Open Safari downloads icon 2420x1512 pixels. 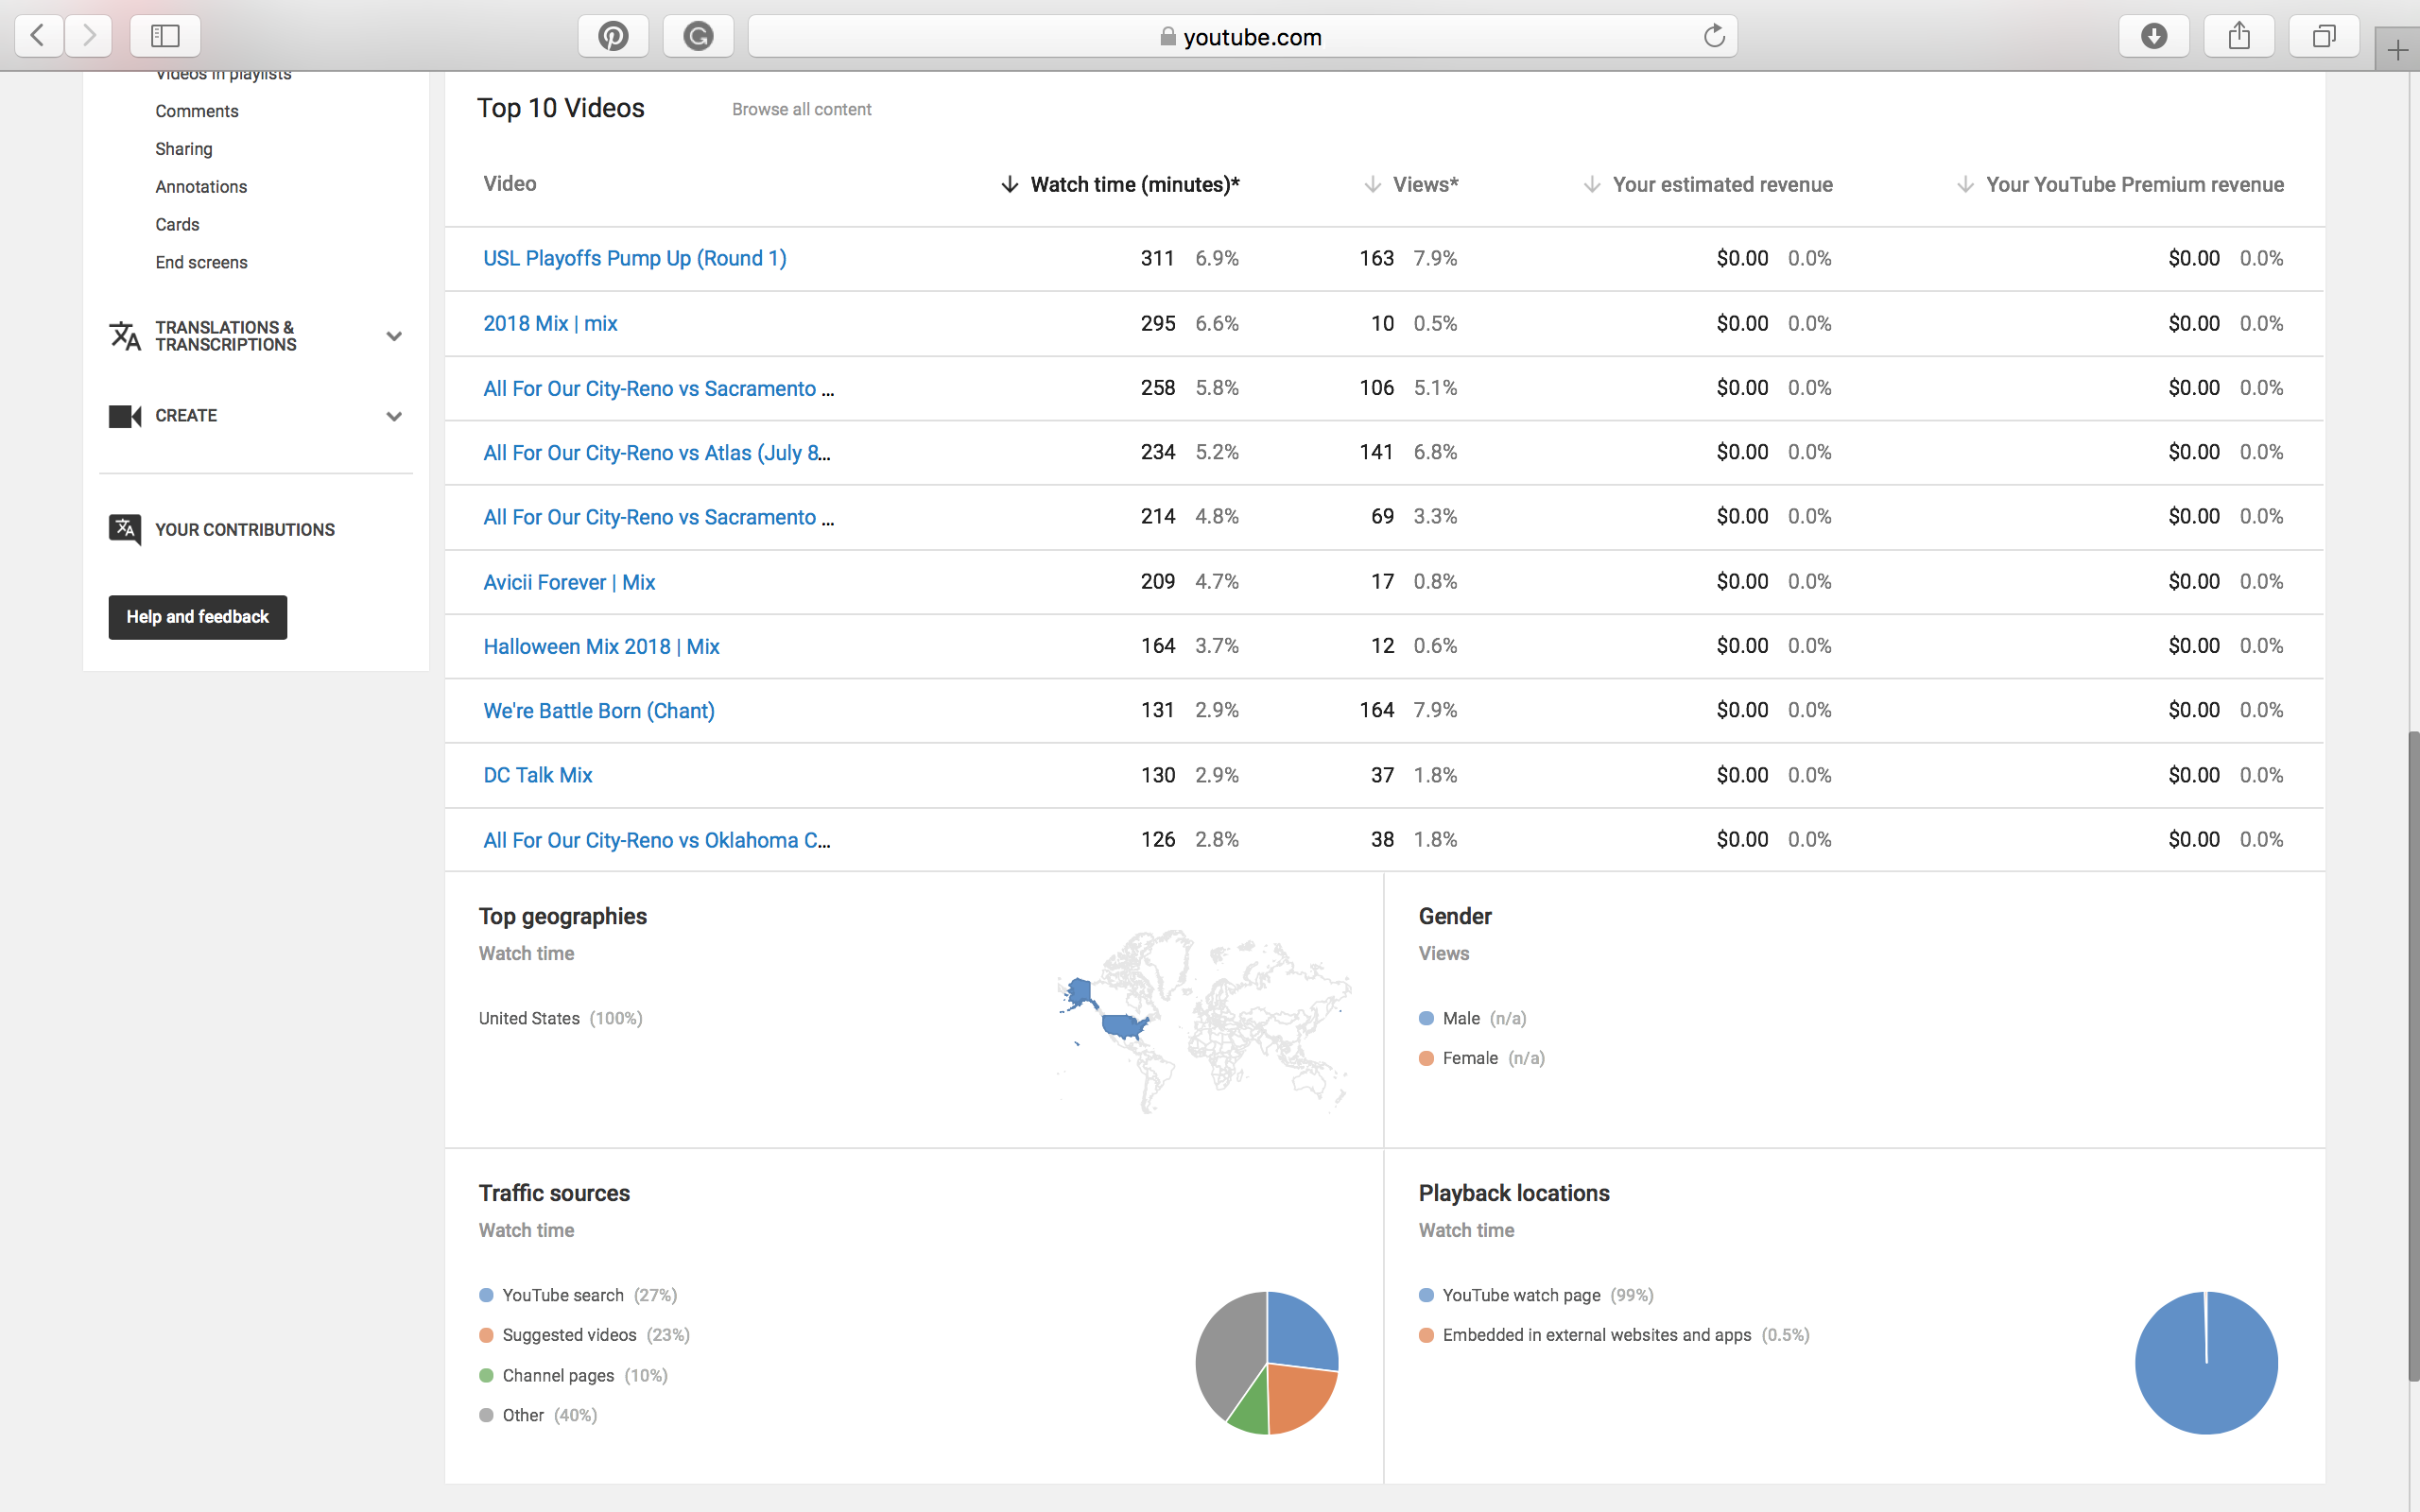(2153, 37)
